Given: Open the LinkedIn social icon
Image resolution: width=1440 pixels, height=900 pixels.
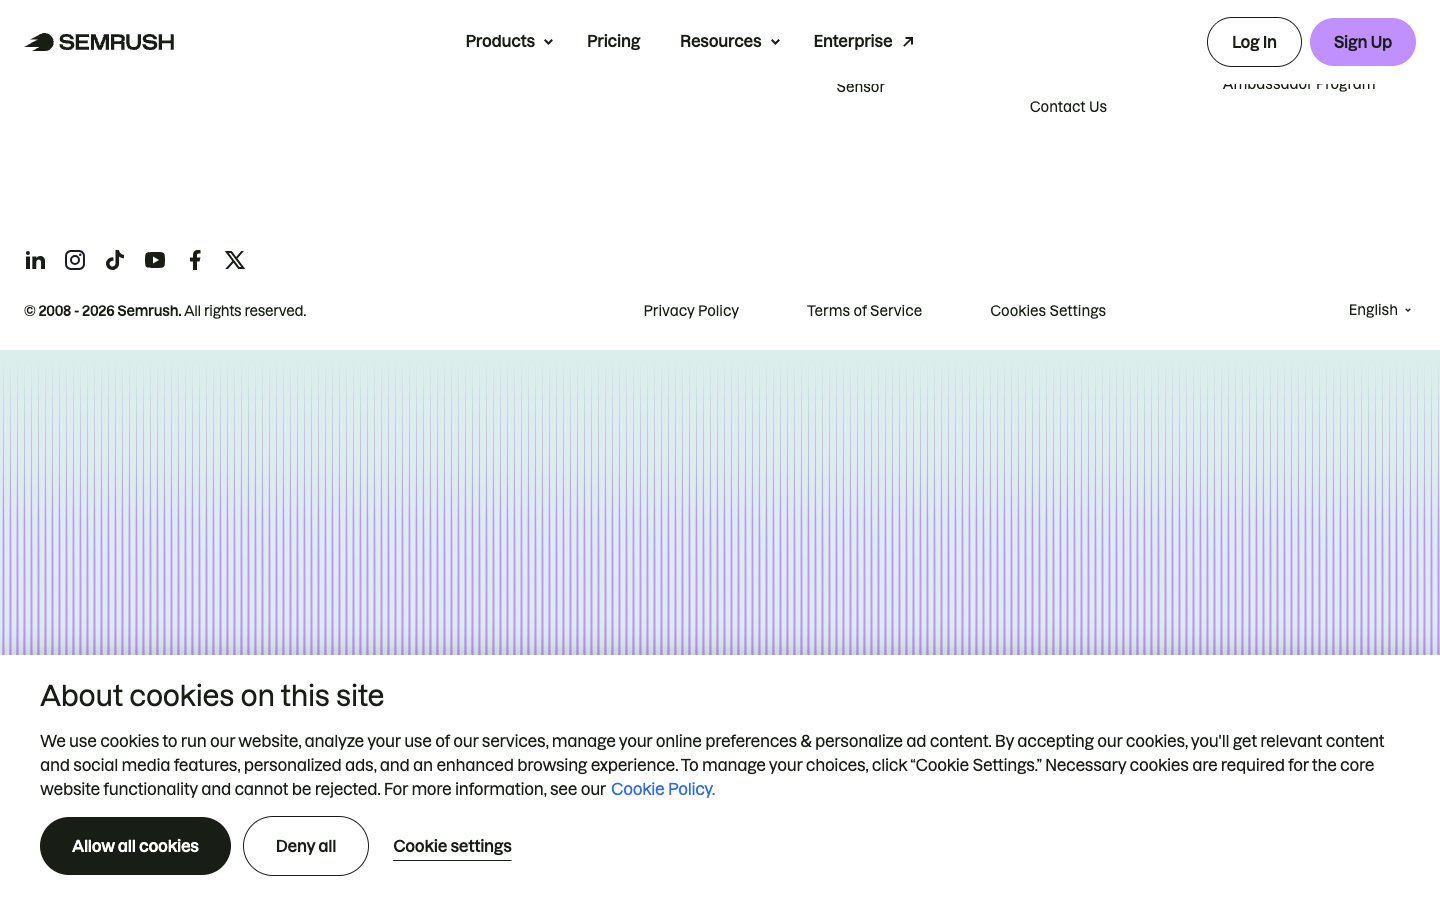Looking at the screenshot, I should pos(35,260).
